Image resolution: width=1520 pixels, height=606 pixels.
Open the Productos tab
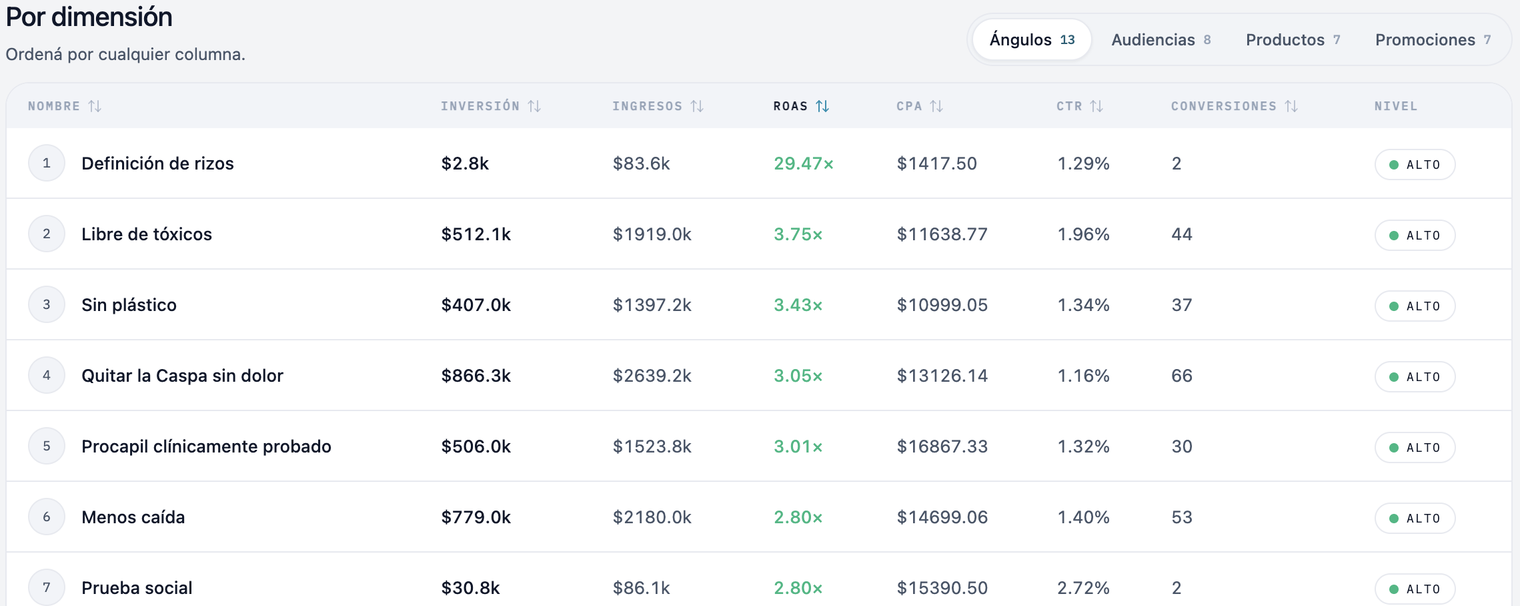tap(1293, 40)
